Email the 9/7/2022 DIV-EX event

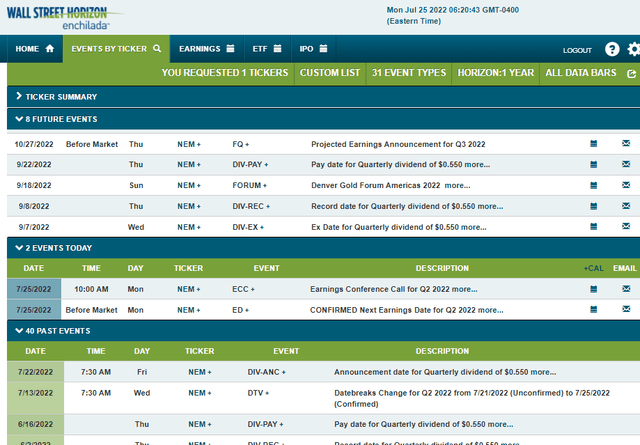click(626, 226)
